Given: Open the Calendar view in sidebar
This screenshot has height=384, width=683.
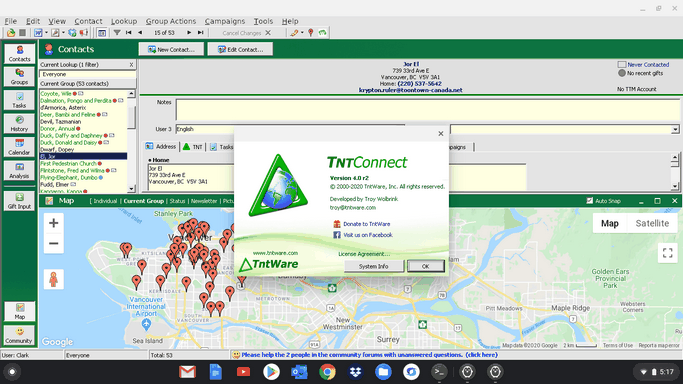Looking at the screenshot, I should point(20,147).
